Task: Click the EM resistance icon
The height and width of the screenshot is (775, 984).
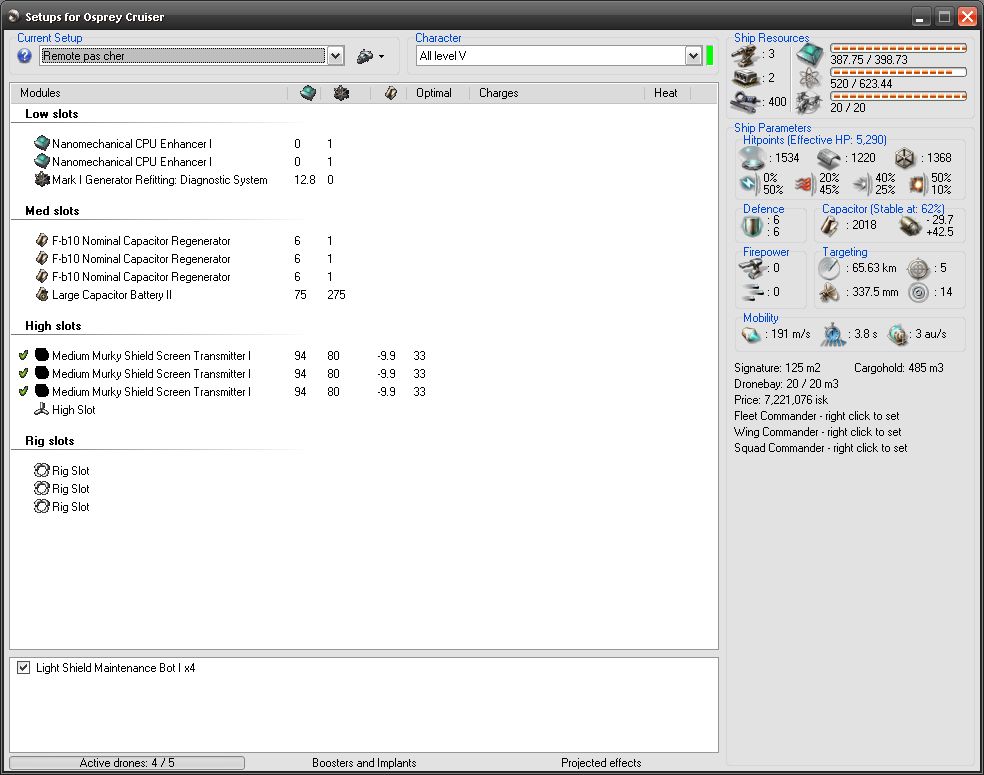Action: coord(749,184)
